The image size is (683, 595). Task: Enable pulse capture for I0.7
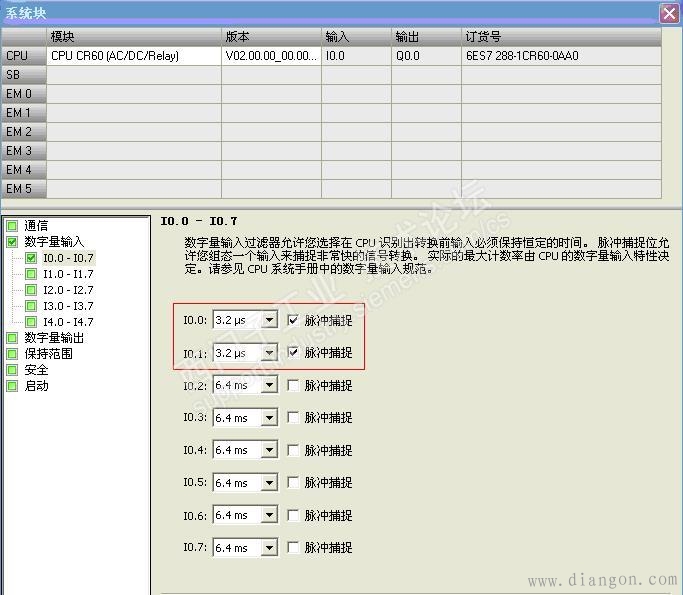click(x=293, y=548)
